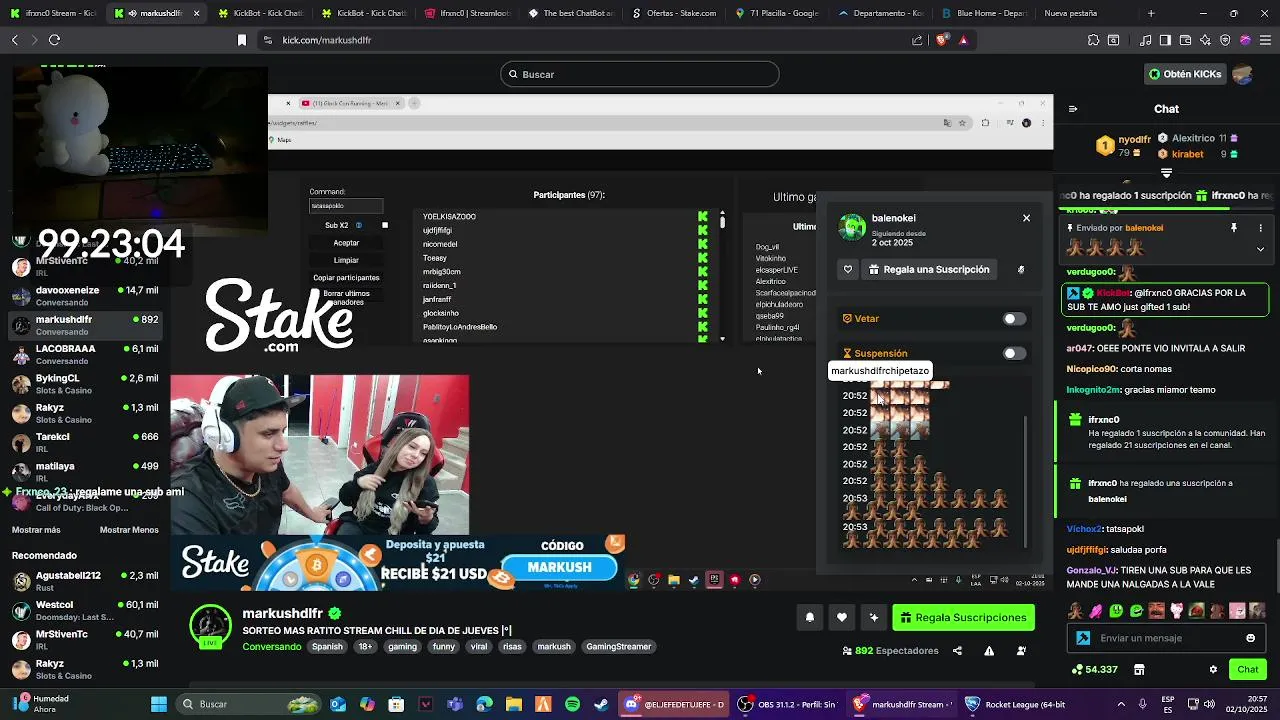
Task: Switch to The best ChatBot tab
Action: (570, 13)
